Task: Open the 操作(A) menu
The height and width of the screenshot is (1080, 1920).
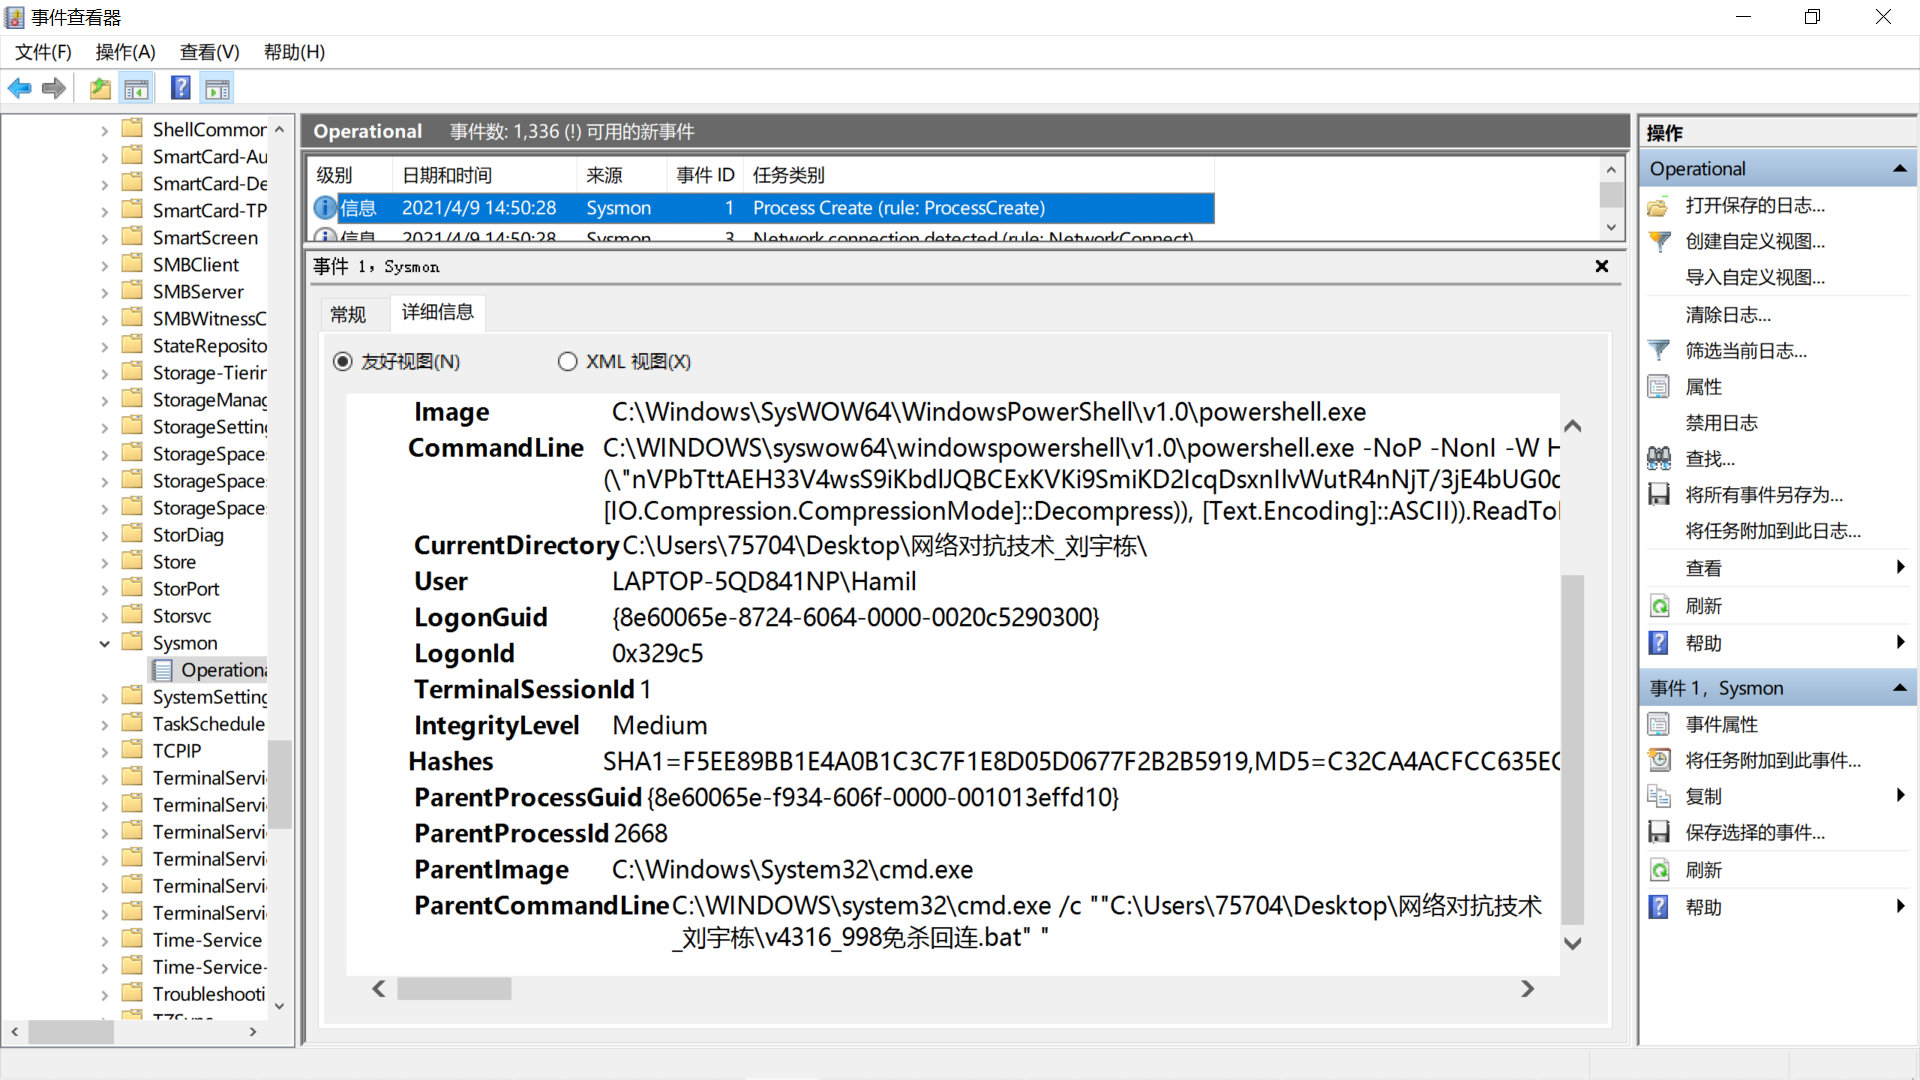Action: tap(125, 52)
